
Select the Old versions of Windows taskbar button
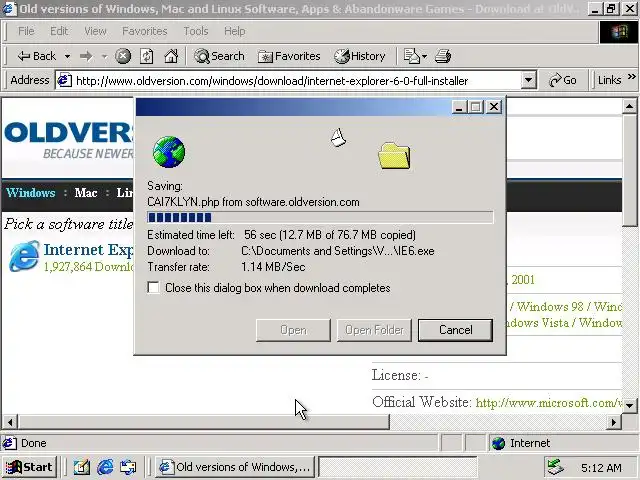[235, 467]
